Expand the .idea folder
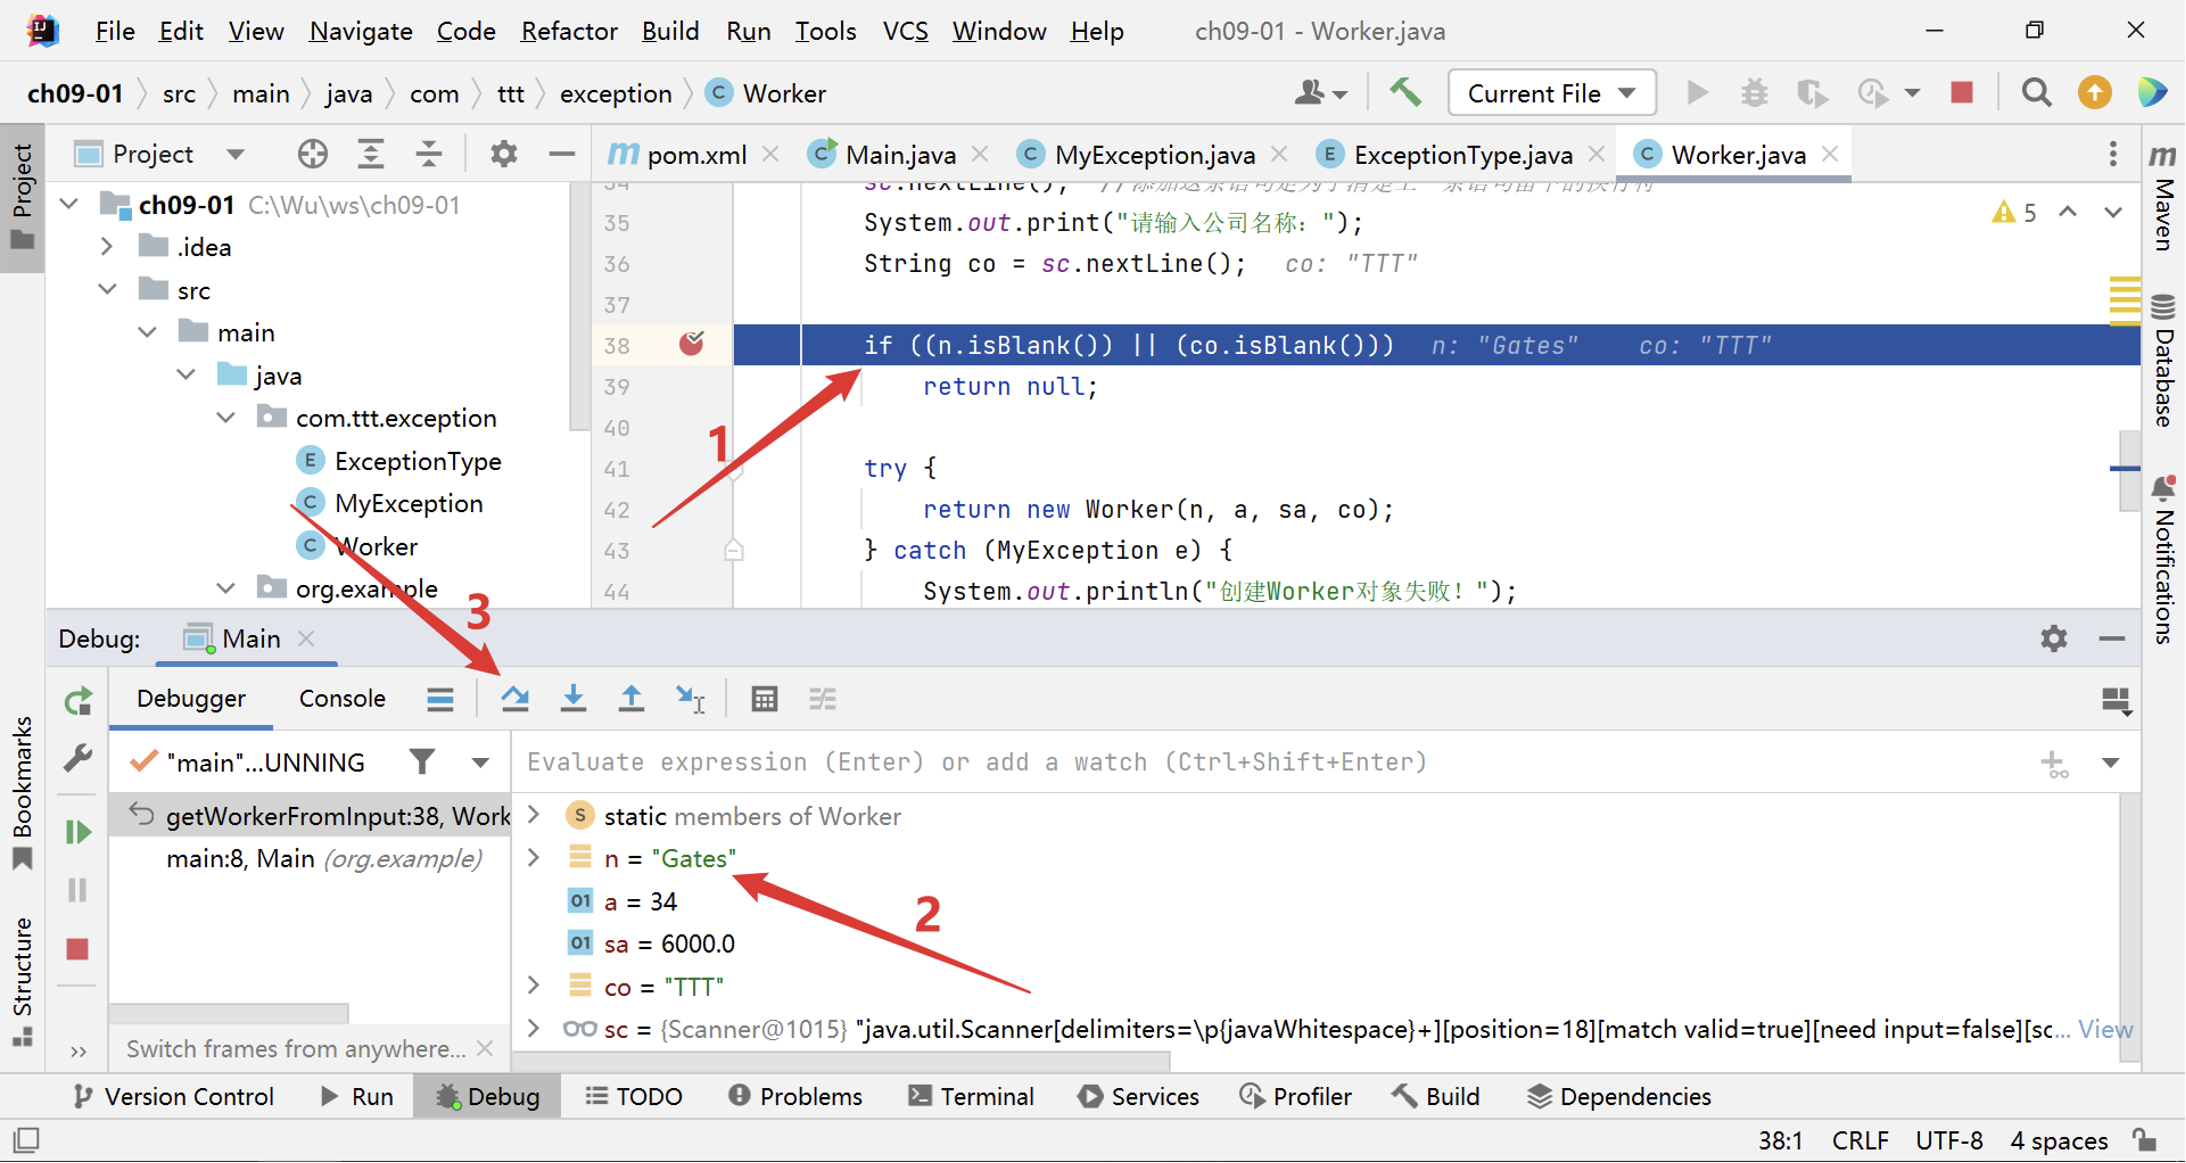 [108, 246]
